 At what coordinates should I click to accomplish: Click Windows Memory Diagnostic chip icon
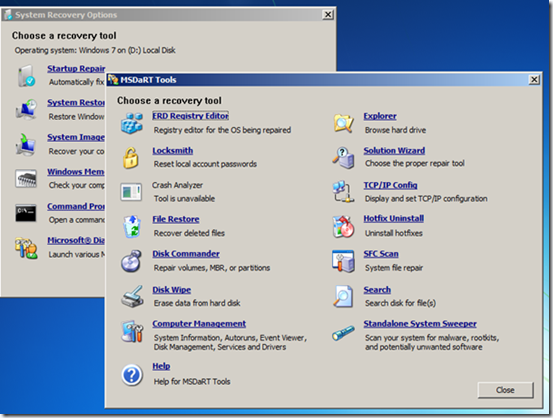click(x=26, y=178)
